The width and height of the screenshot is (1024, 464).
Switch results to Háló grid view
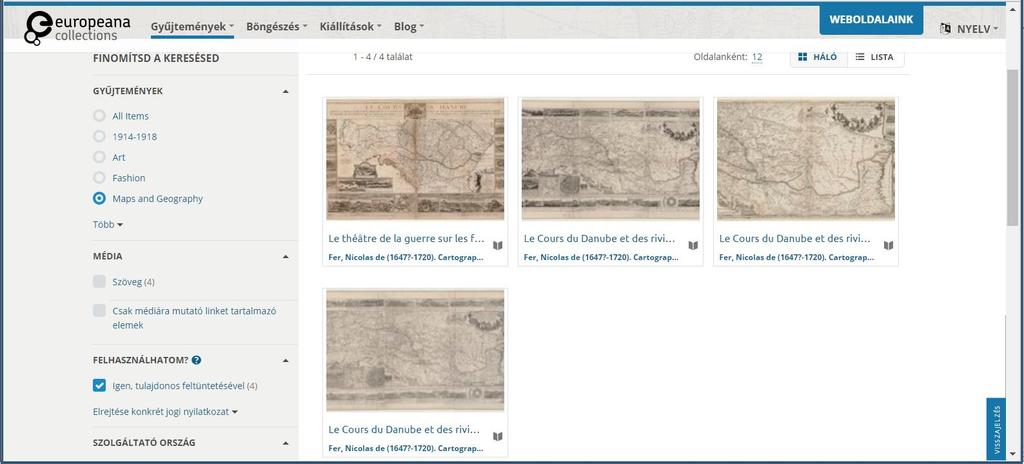point(818,57)
